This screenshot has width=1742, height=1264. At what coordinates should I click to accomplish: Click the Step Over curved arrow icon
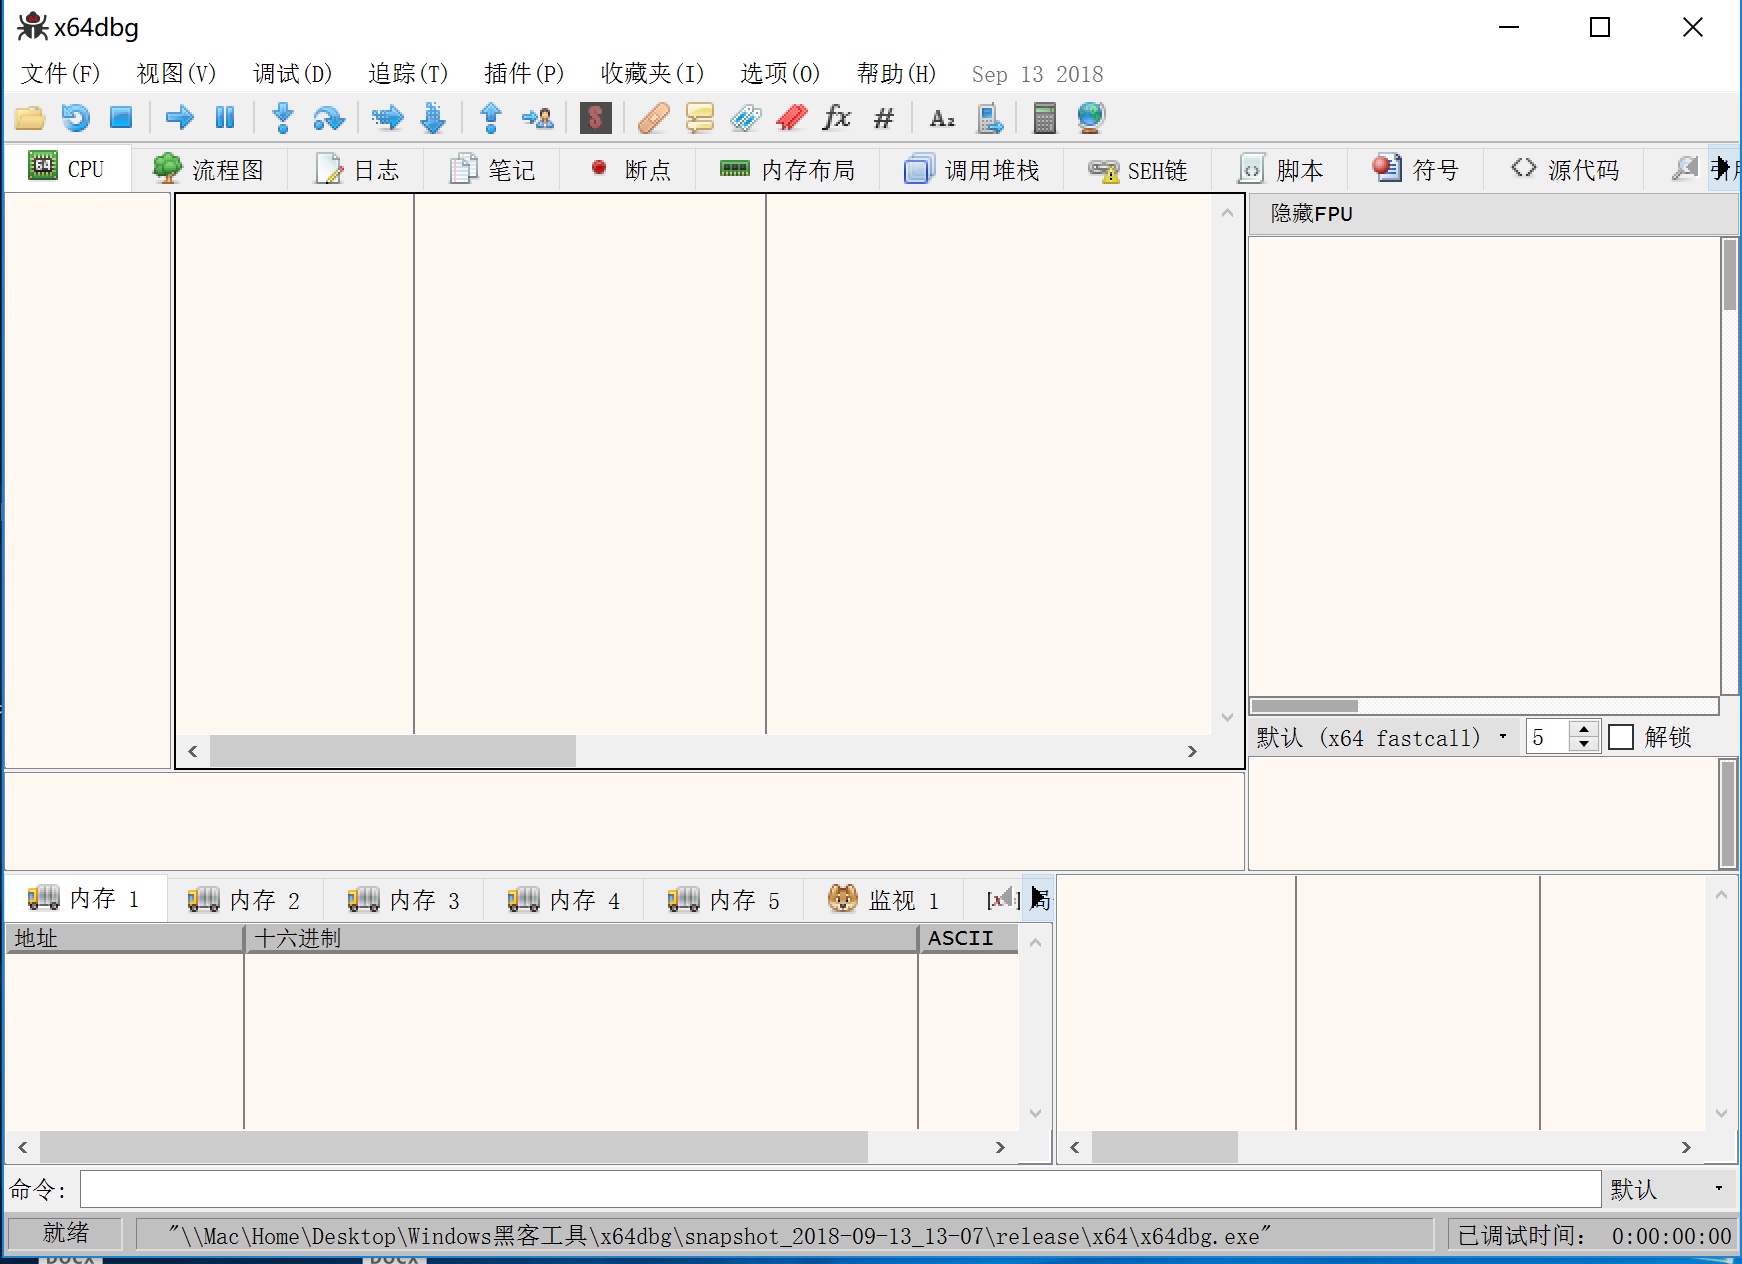click(329, 118)
